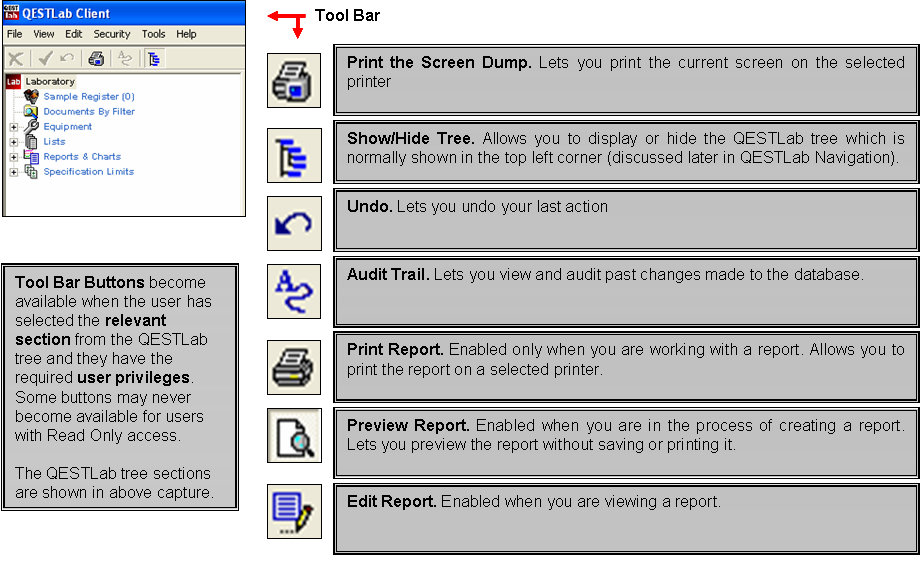The image size is (920, 570).
Task: Click the grey X button in QESTLab Client toolbar
Action: (16, 58)
